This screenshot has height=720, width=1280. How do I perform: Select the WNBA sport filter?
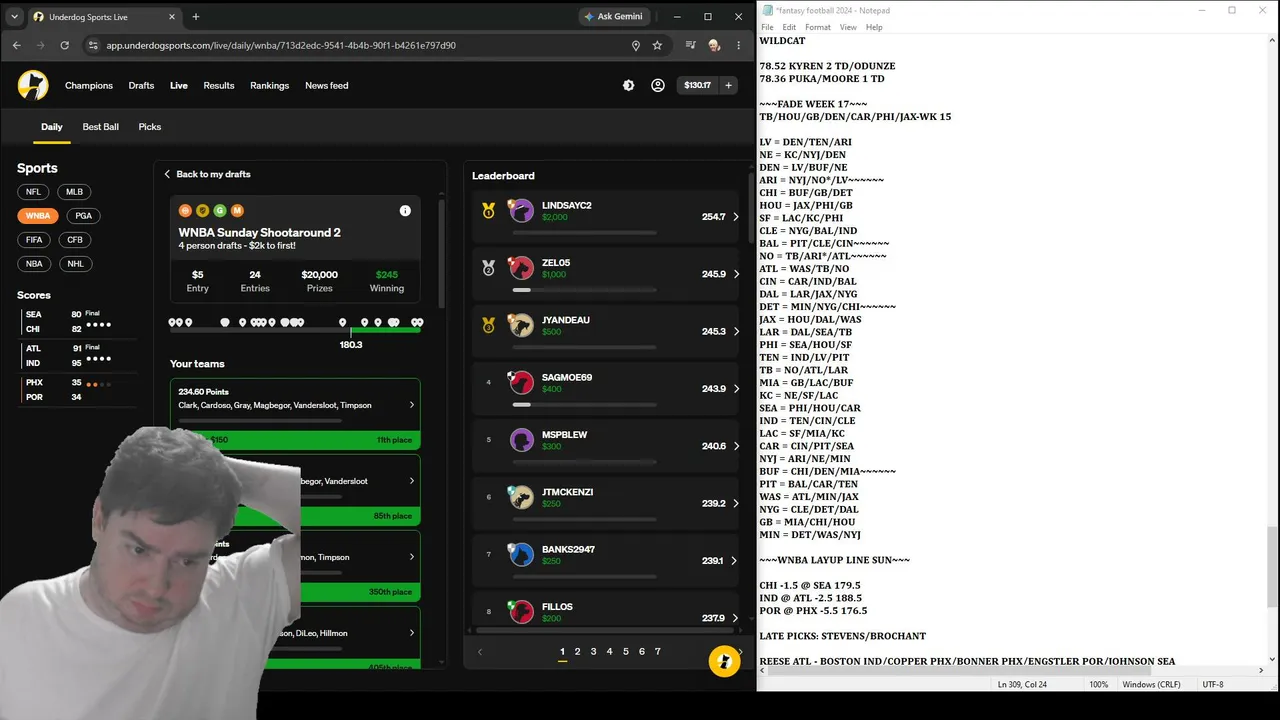(x=38, y=216)
